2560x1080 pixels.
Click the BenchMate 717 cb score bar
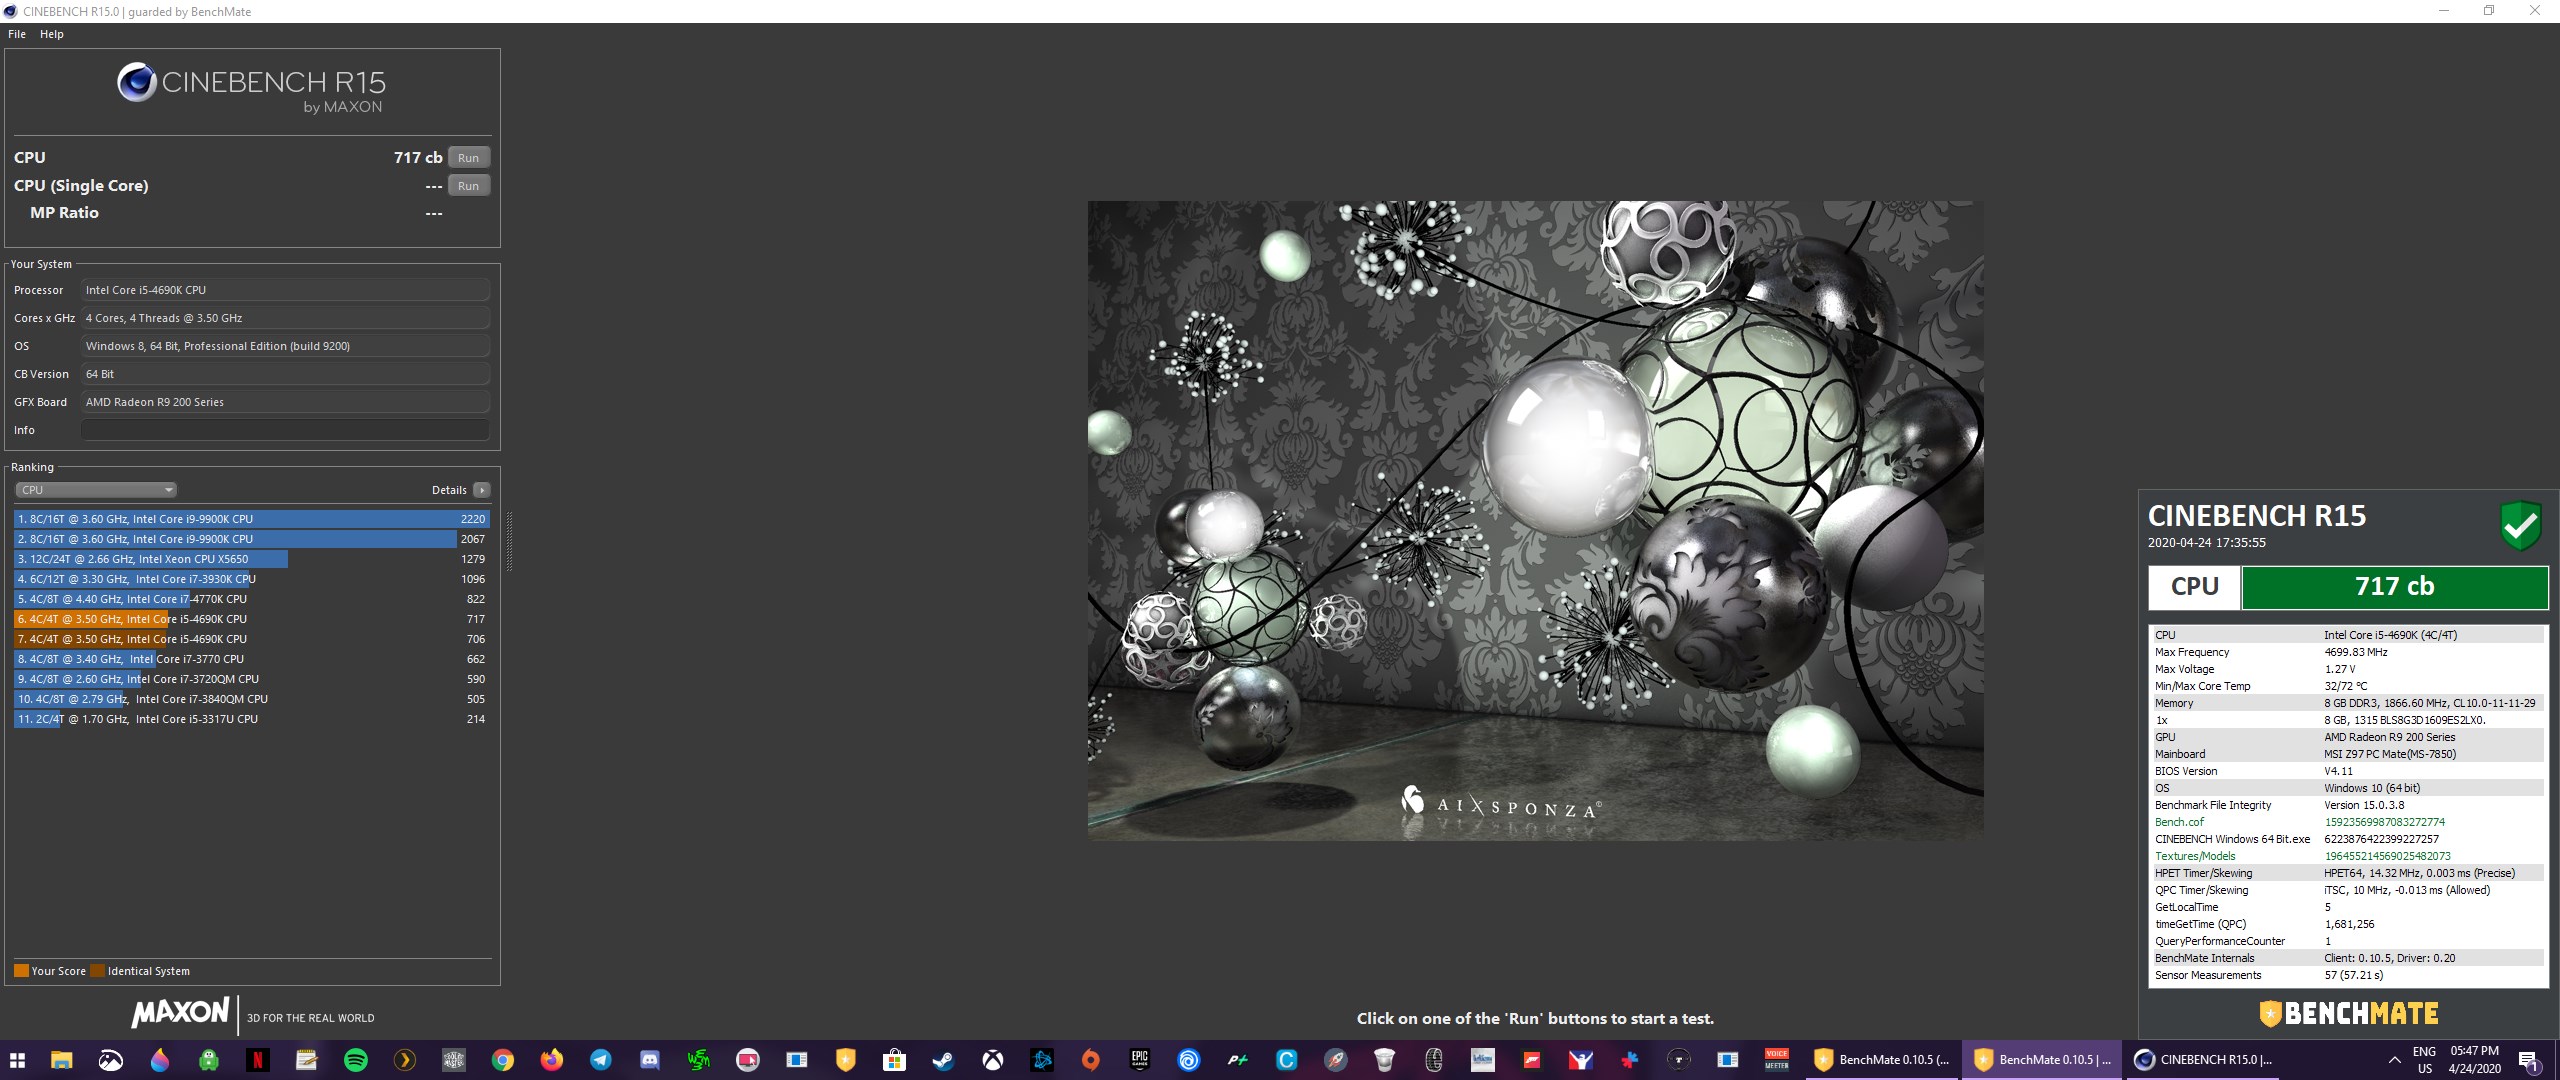(2394, 587)
